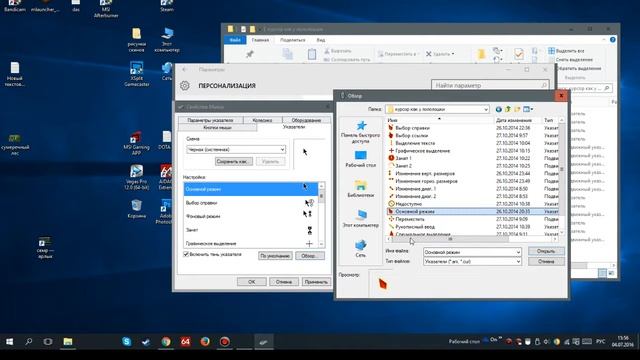Click the Открыть button
The height and width of the screenshot is (360, 640).
pos(546,251)
